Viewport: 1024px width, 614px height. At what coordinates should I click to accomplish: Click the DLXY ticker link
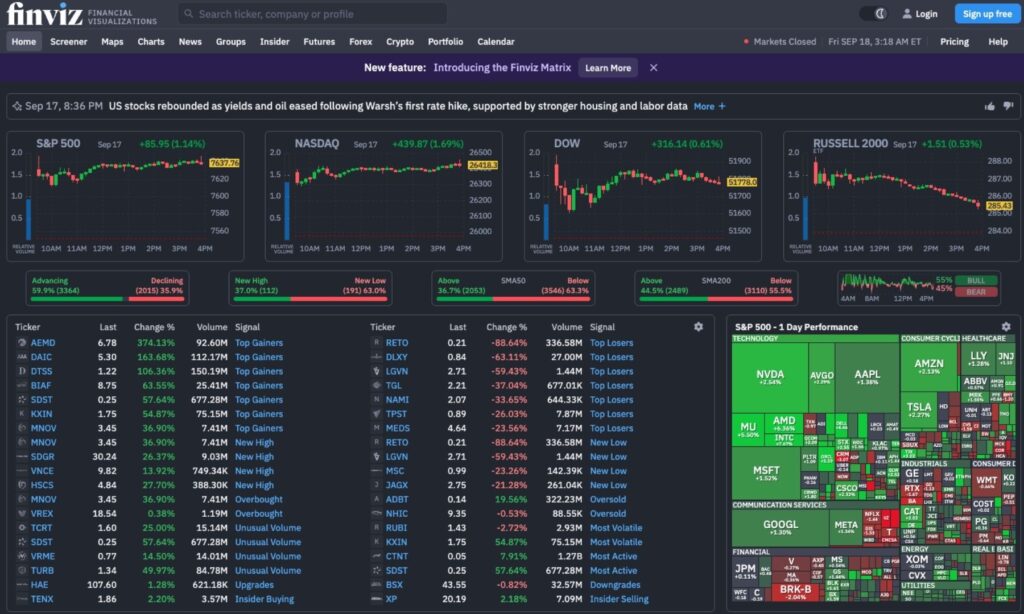point(396,357)
